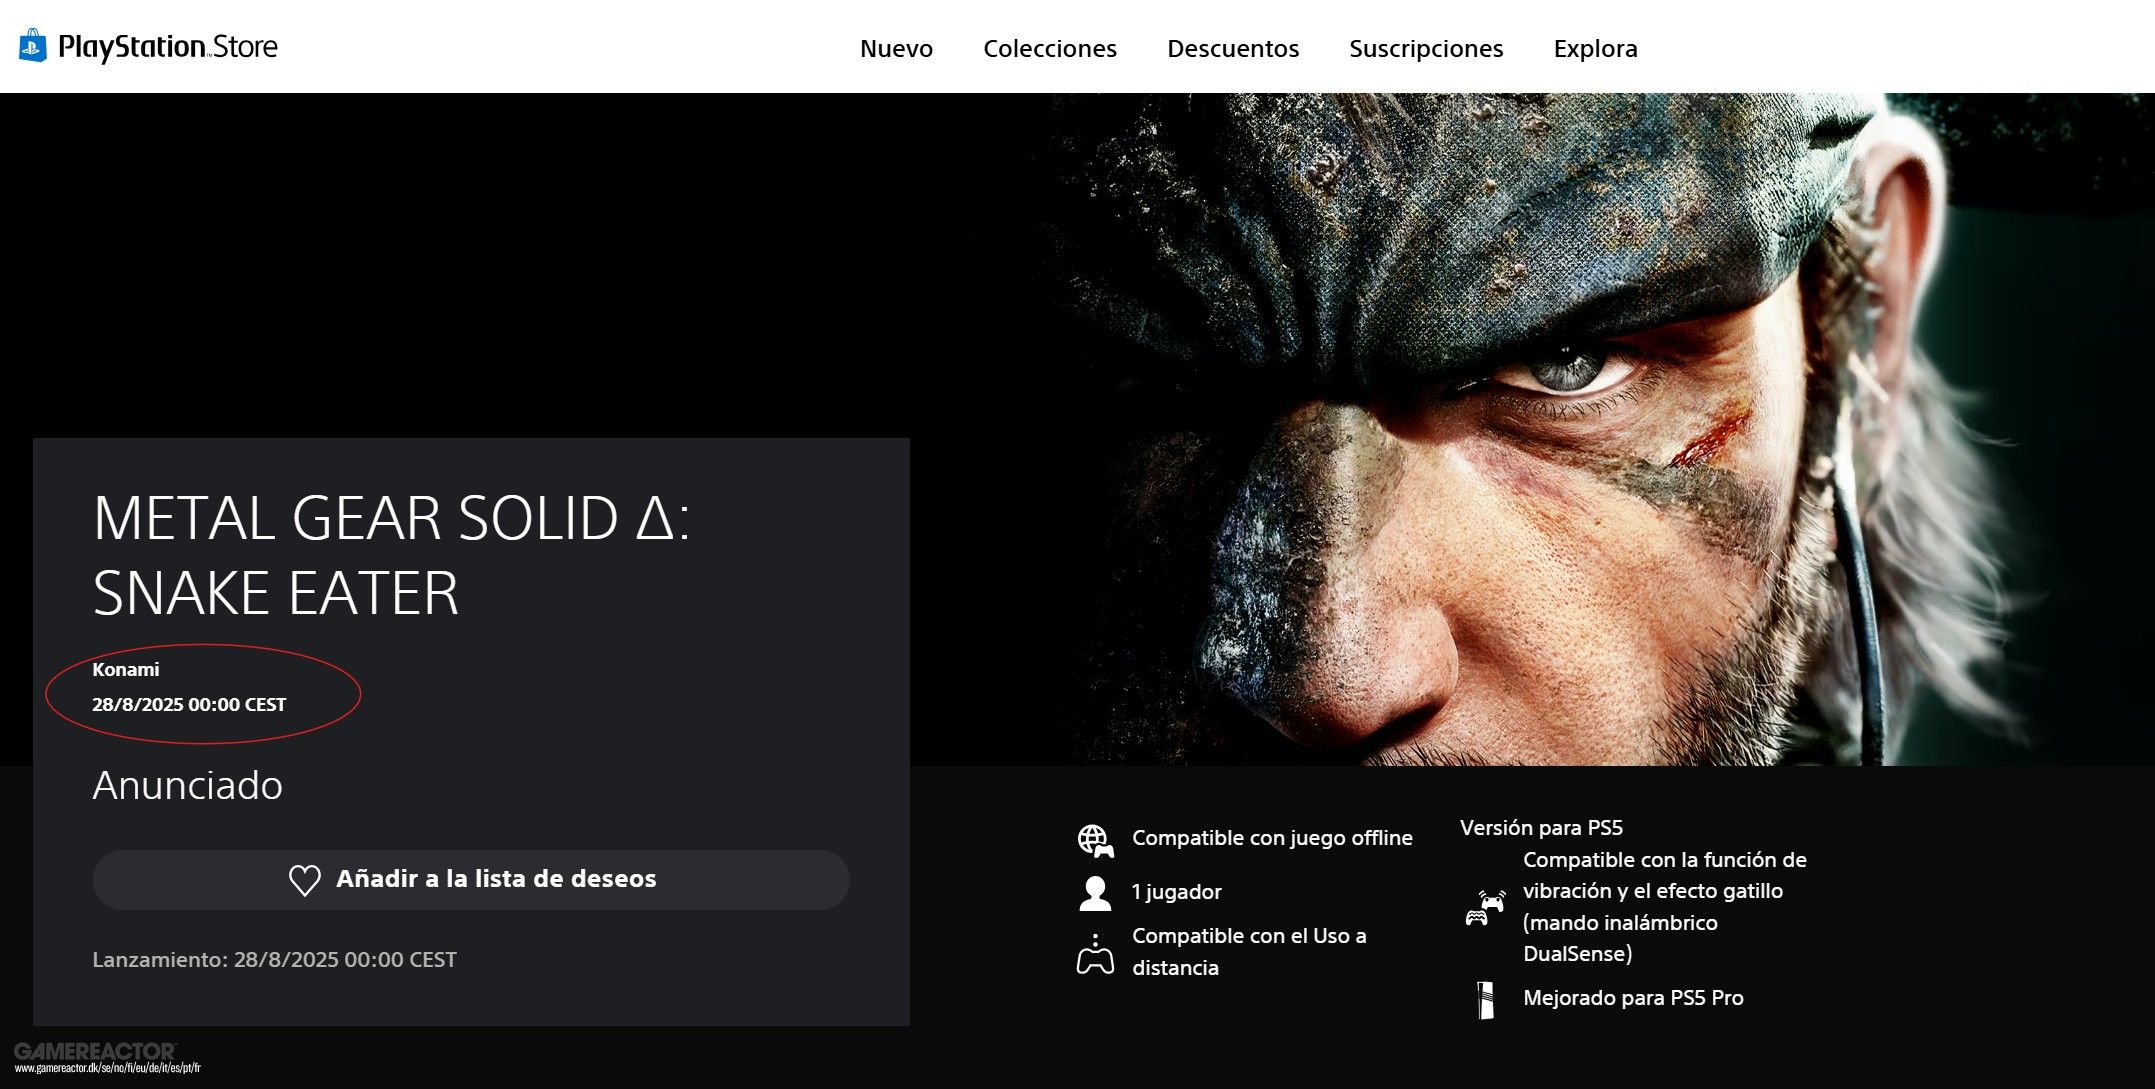This screenshot has width=2155, height=1089.
Task: Click the Añadir a la lista de deseos button
Action: [x=471, y=879]
